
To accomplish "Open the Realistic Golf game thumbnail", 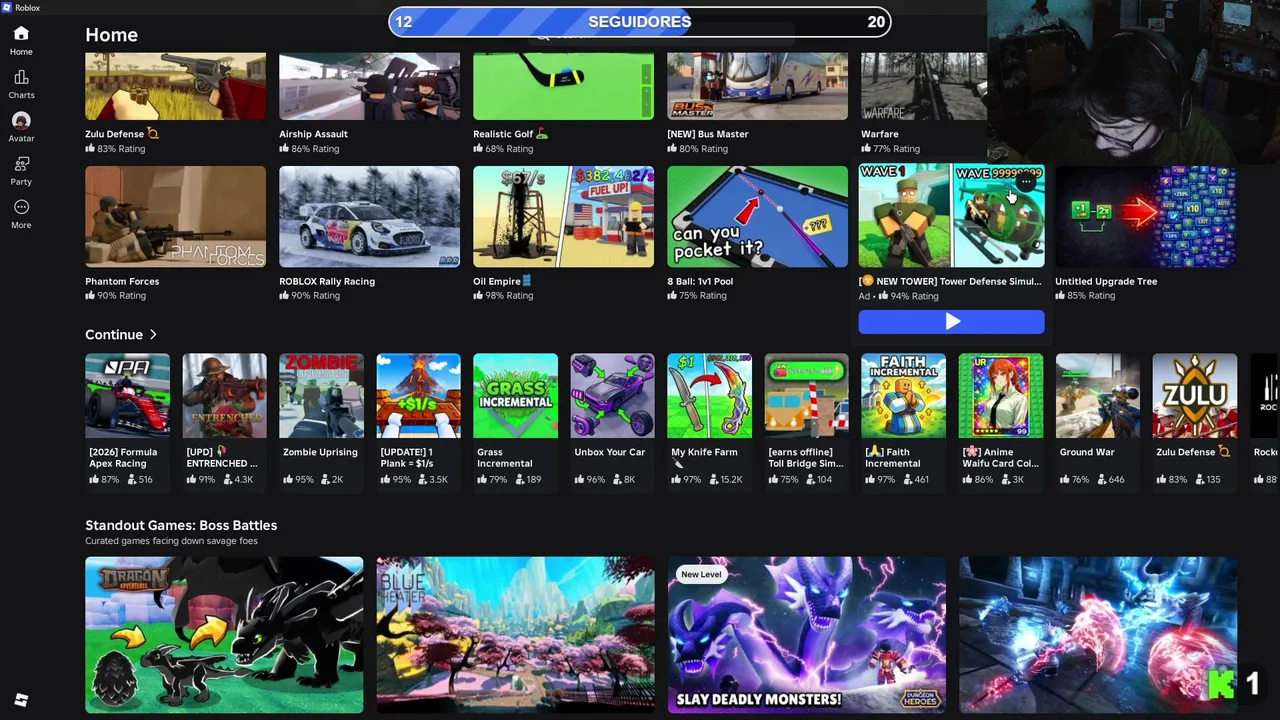I will pos(563,86).
